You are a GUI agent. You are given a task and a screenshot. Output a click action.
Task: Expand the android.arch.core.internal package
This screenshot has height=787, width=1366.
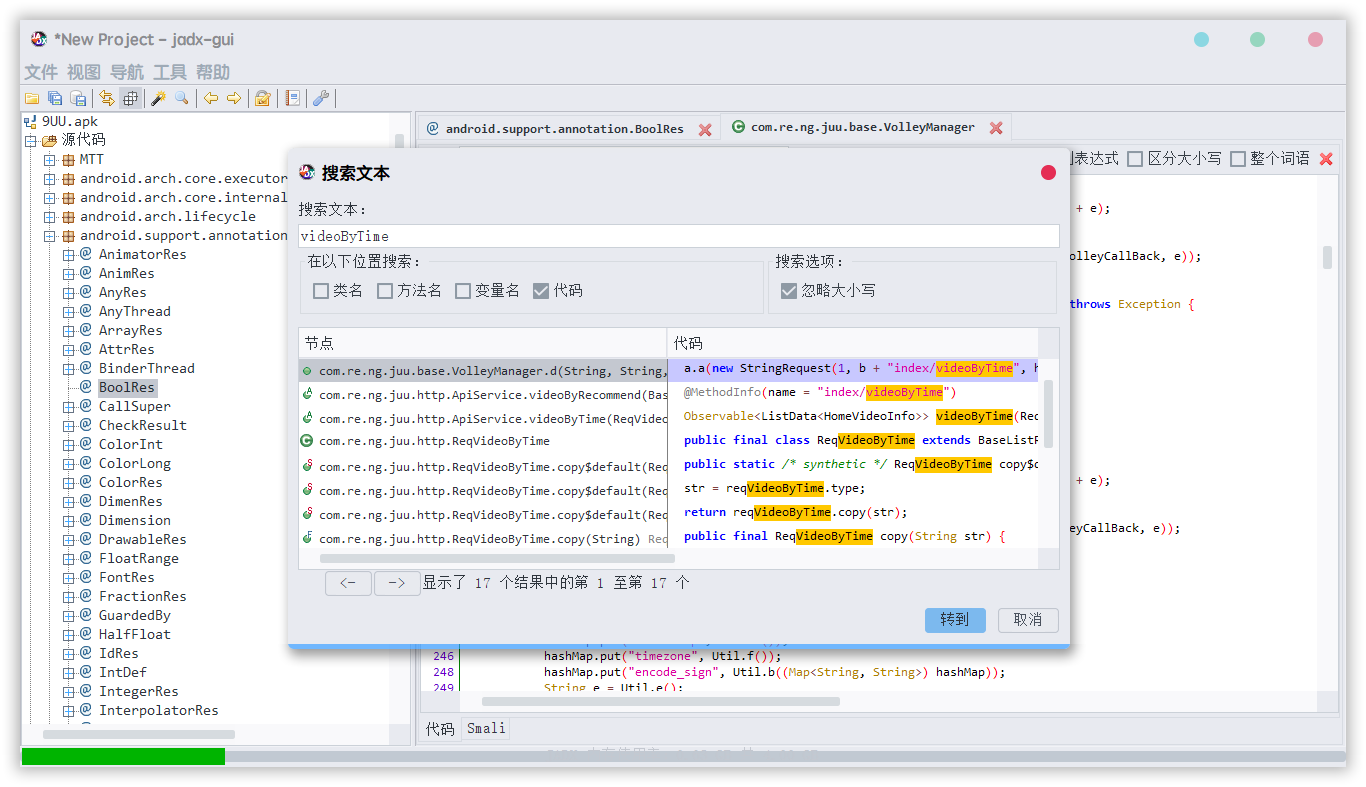[50, 198]
